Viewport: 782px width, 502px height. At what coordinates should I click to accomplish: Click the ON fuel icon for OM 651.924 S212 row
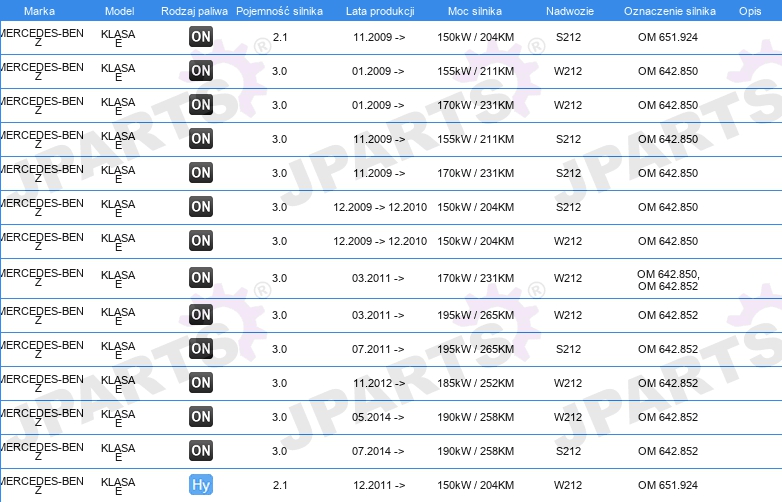coord(201,36)
